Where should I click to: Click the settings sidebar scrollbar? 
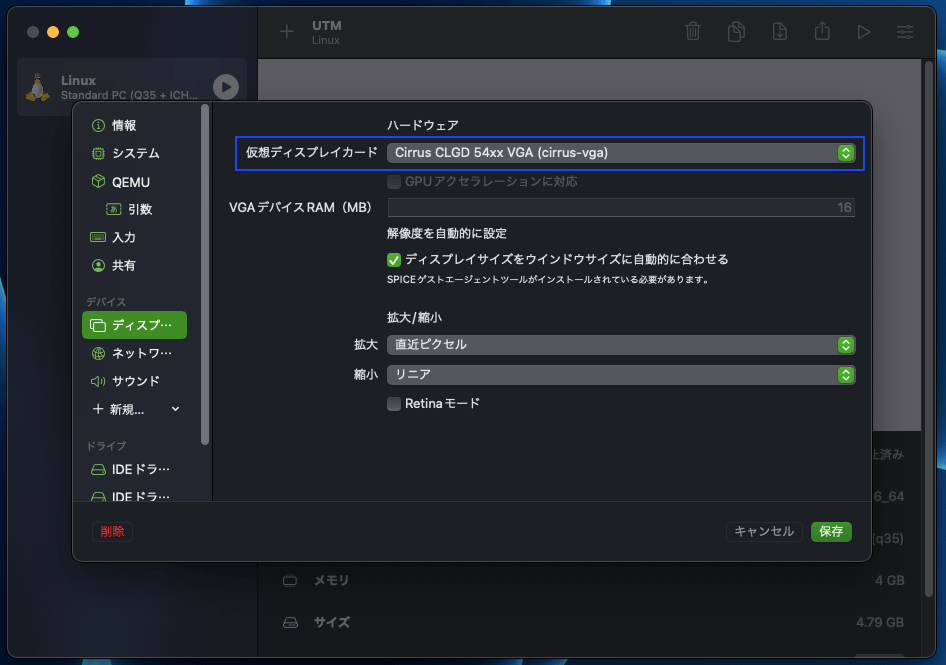[x=205, y=275]
